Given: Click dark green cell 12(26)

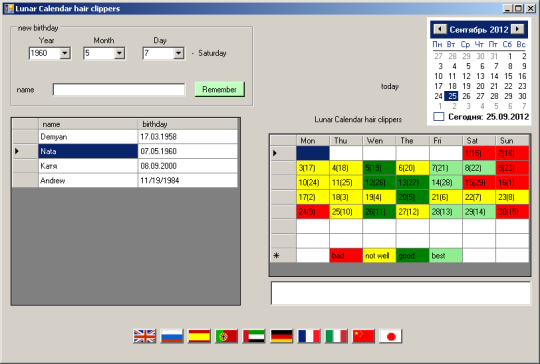Looking at the screenshot, I should [379, 183].
